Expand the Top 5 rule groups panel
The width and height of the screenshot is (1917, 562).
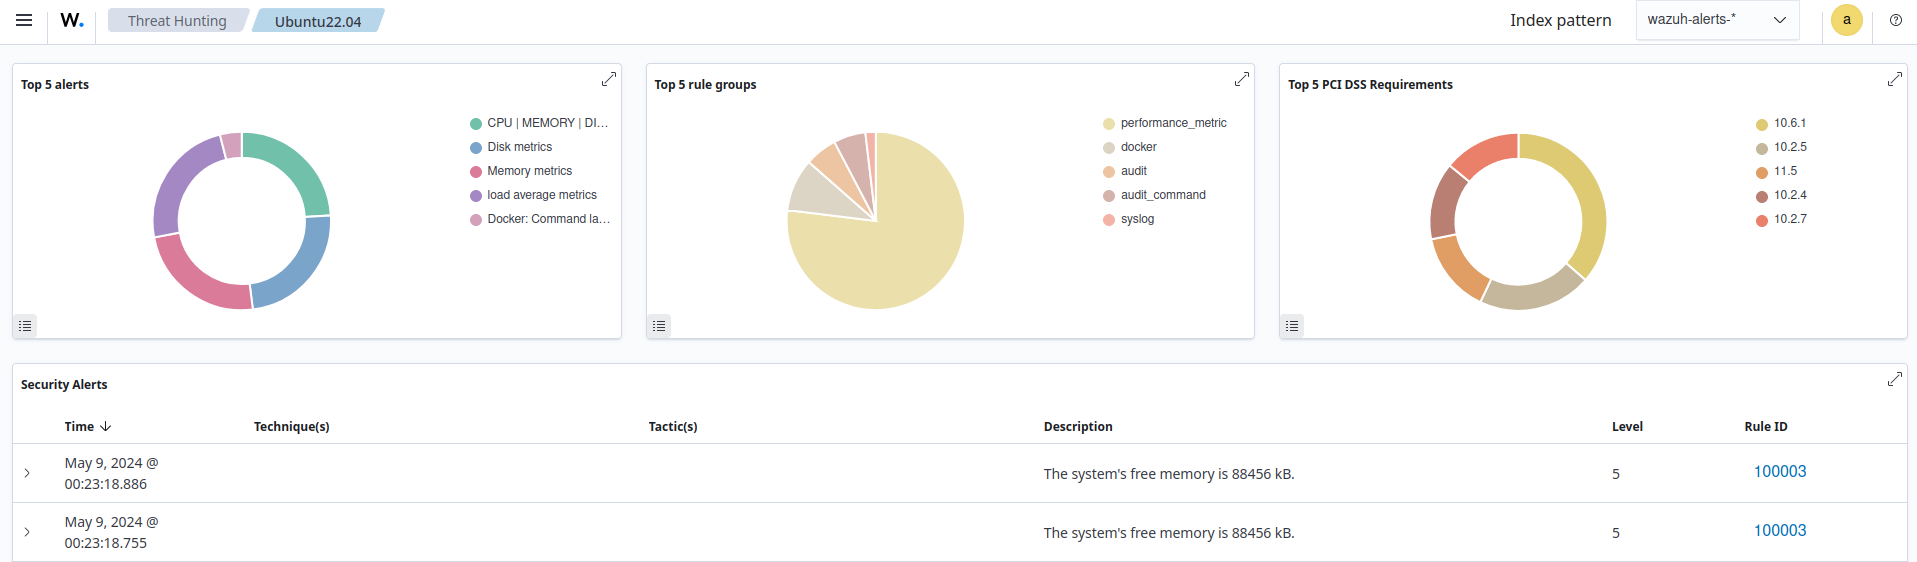point(1241,79)
